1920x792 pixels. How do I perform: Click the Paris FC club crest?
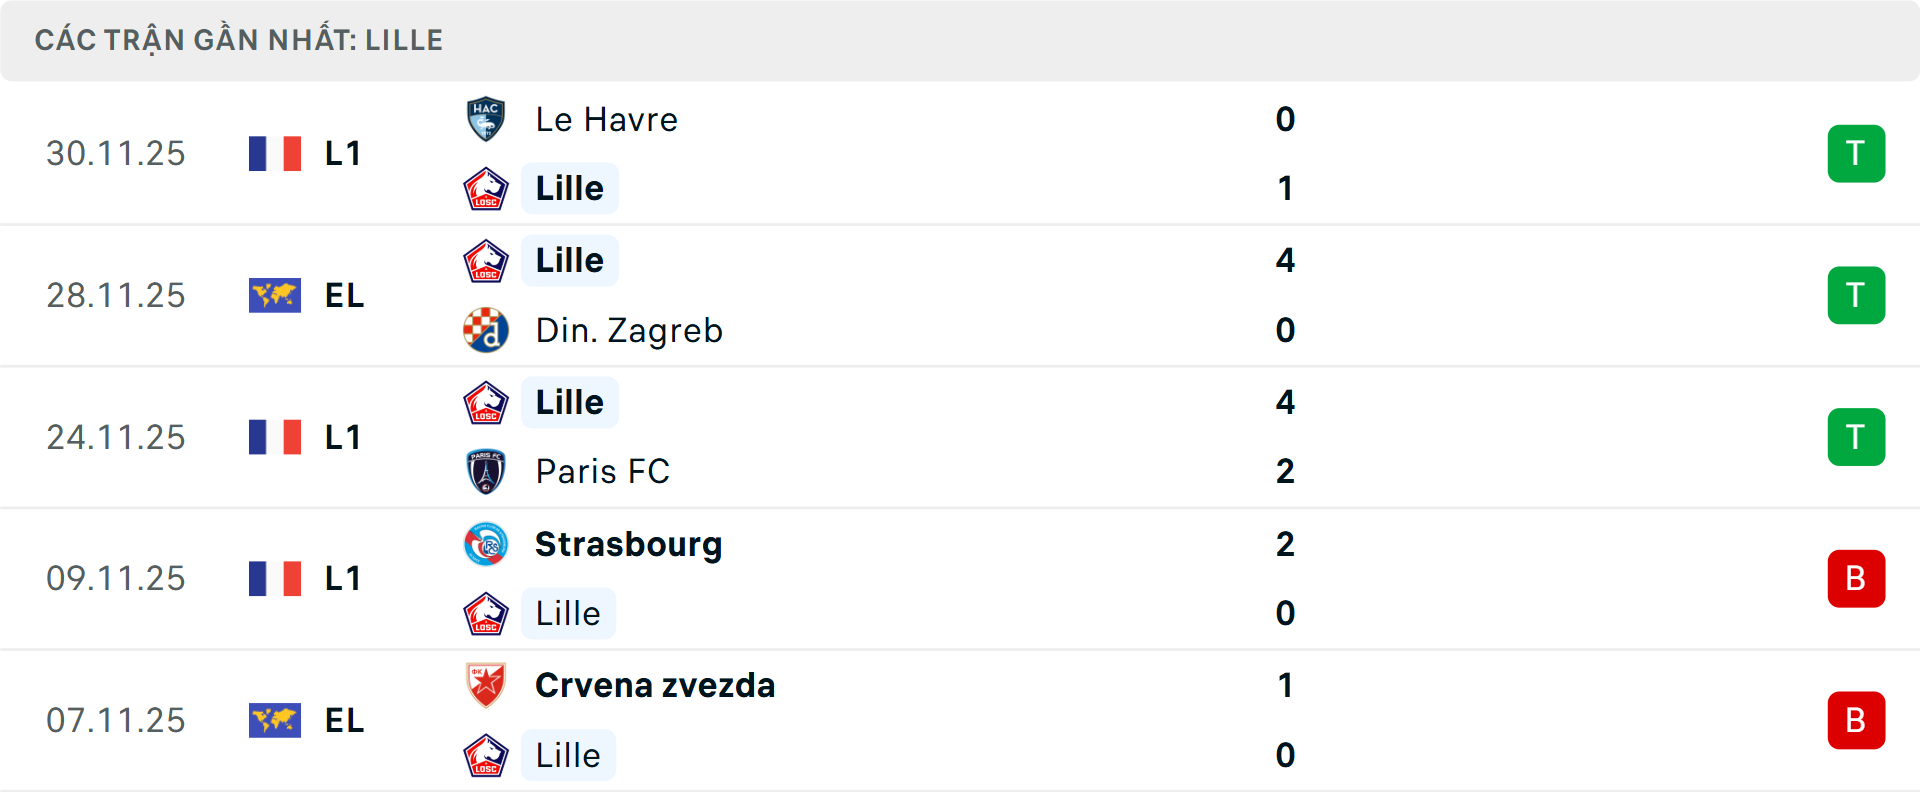(486, 472)
